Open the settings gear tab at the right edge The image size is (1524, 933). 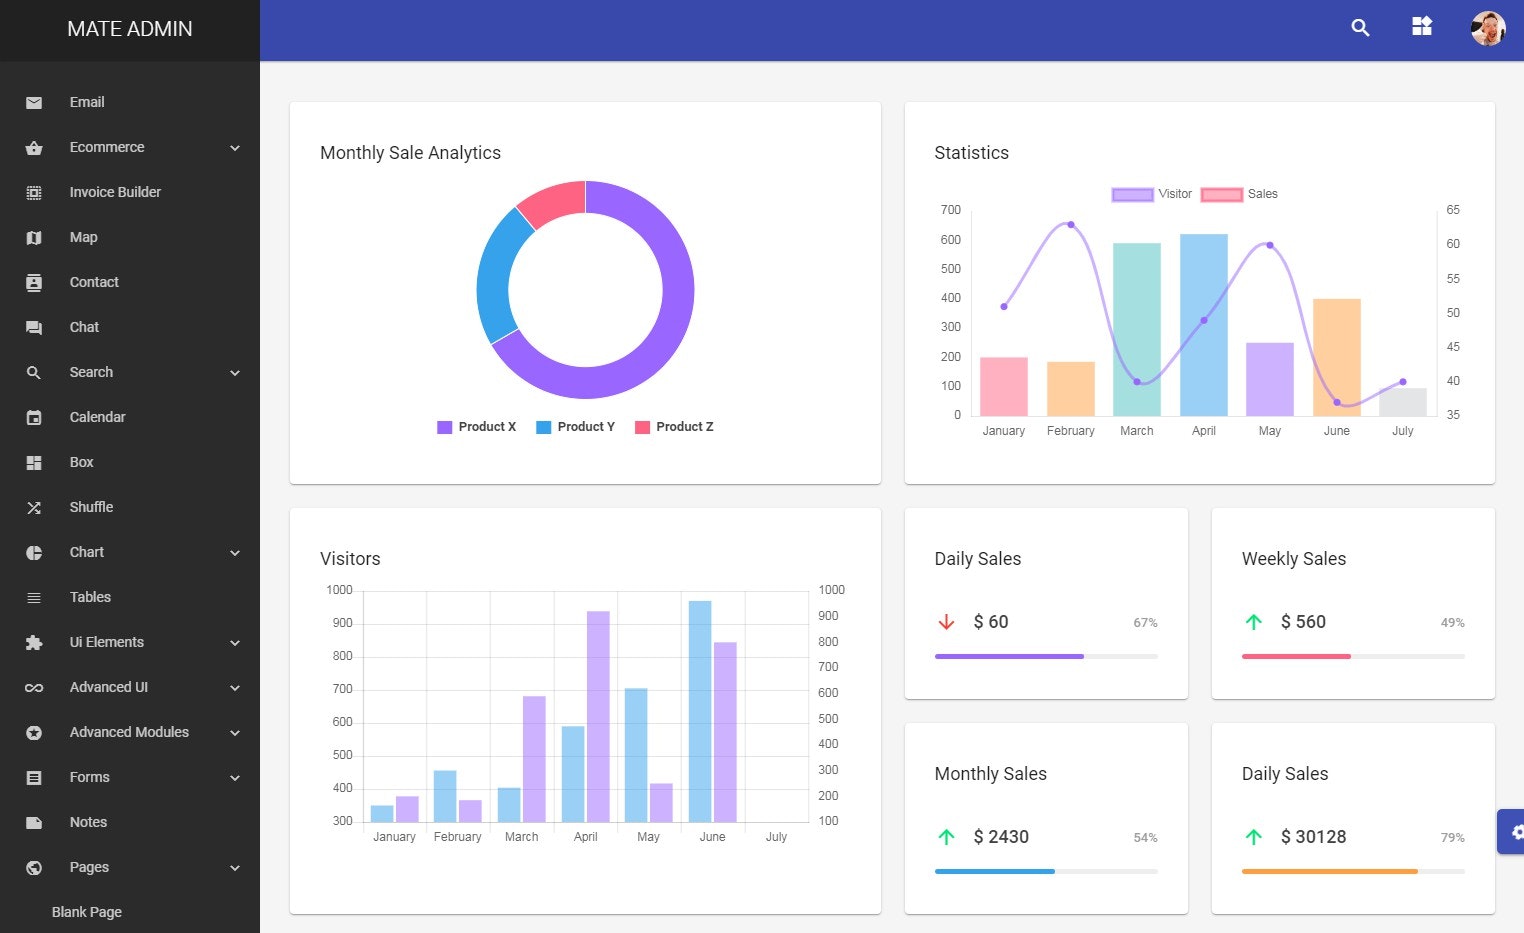coord(1514,832)
